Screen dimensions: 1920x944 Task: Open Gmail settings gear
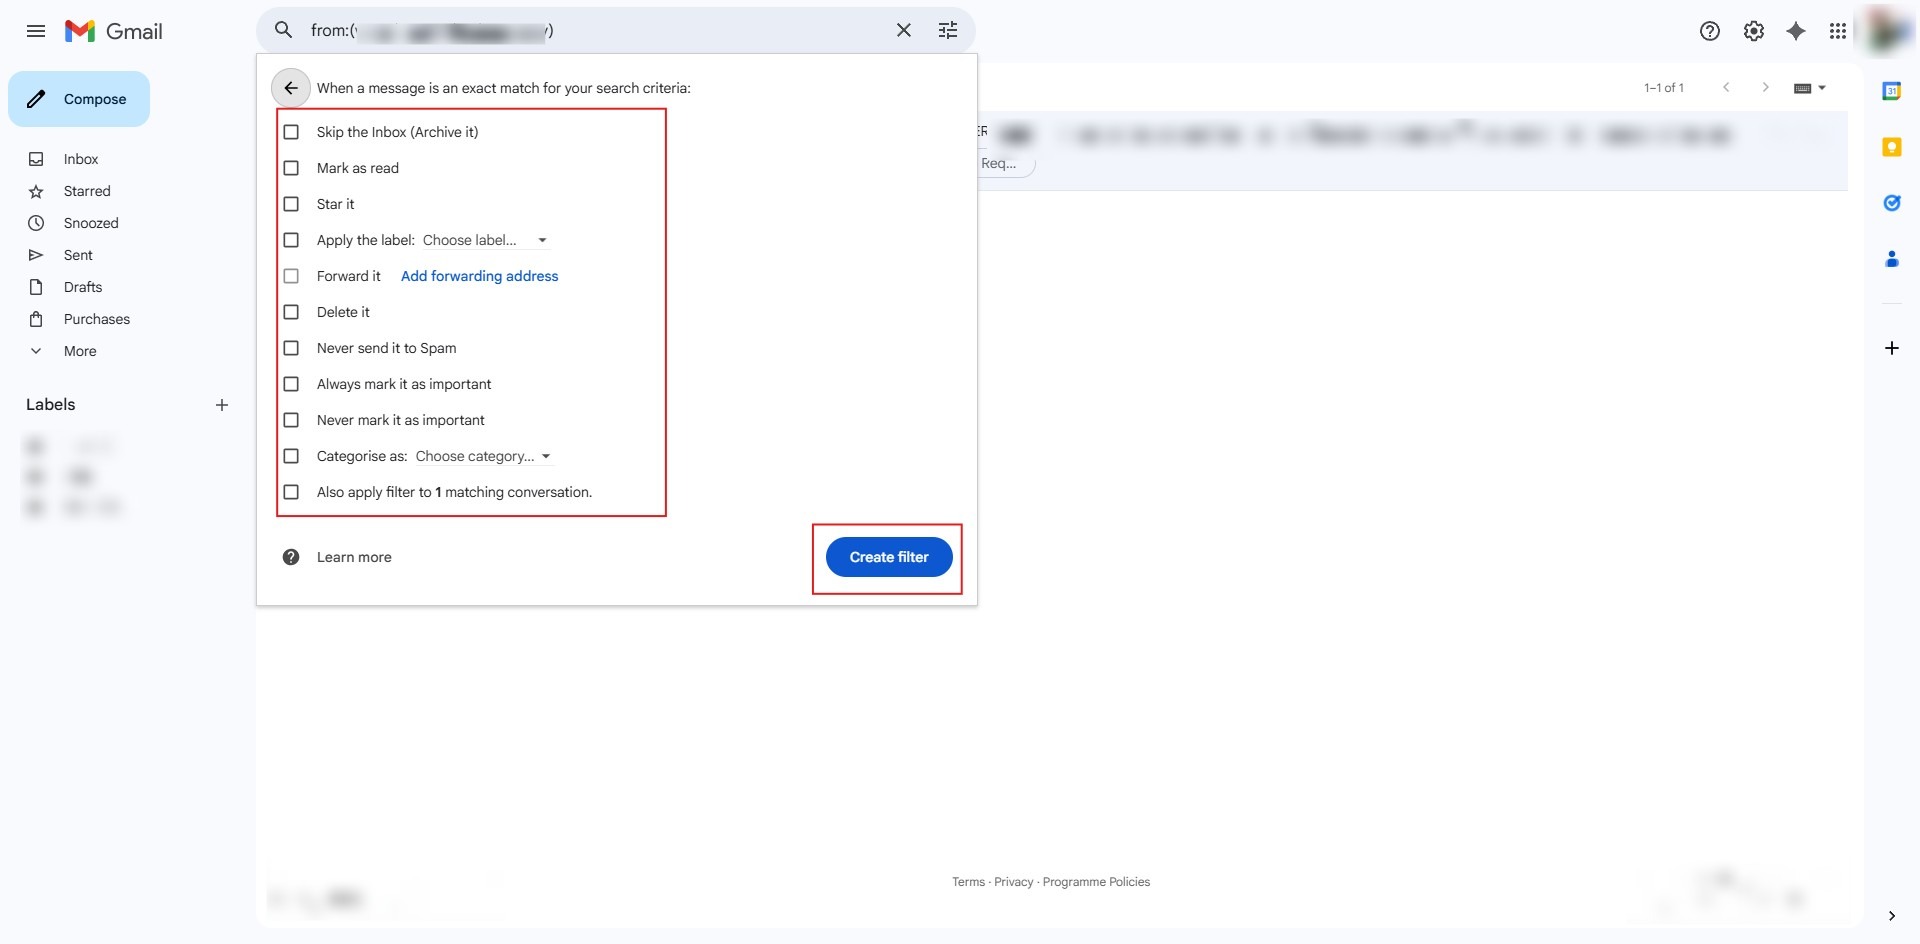tap(1753, 31)
